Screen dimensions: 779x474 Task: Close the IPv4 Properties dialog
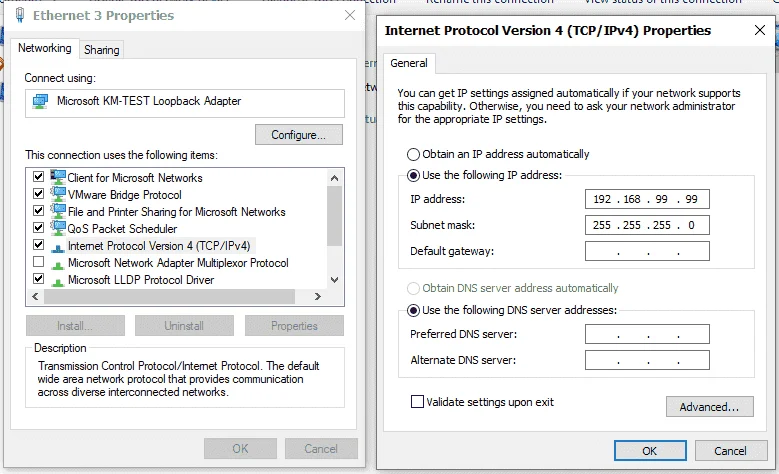pos(760,30)
